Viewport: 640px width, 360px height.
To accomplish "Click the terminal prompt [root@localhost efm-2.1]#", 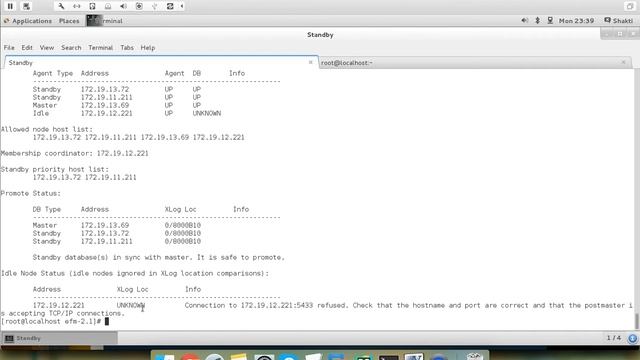I will [x=51, y=322].
